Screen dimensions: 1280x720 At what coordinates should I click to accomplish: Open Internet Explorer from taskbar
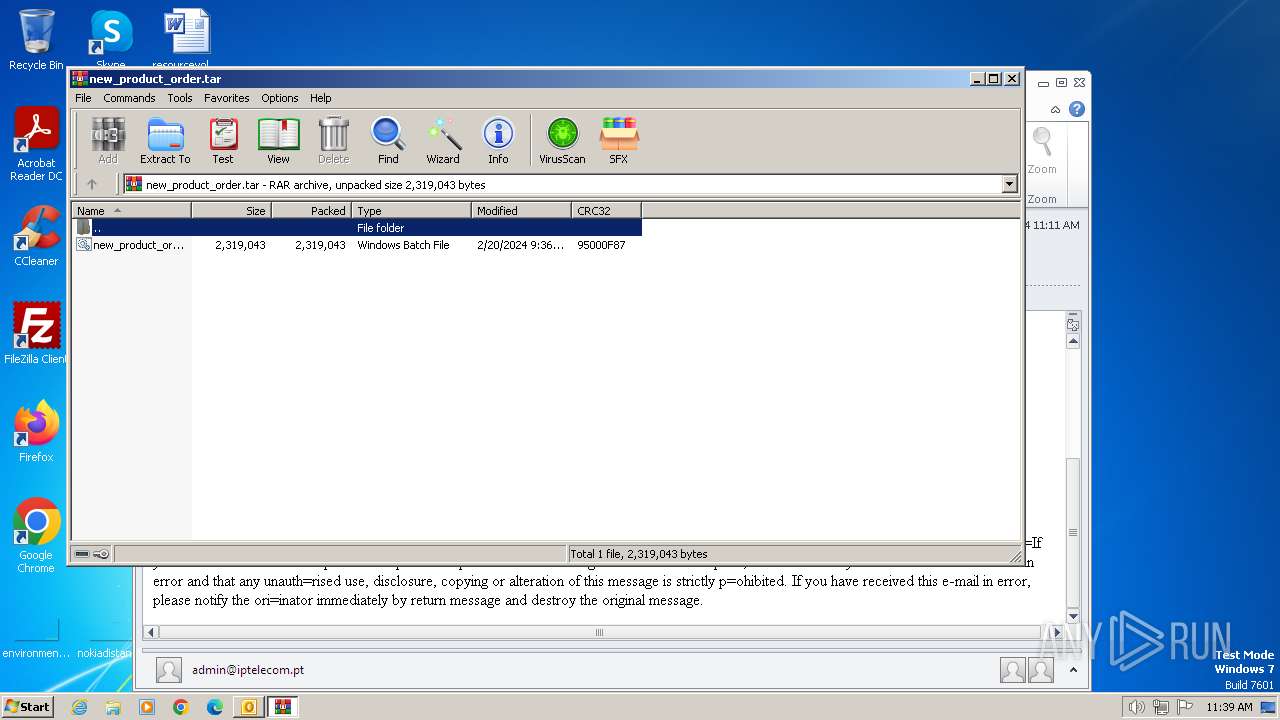79,707
